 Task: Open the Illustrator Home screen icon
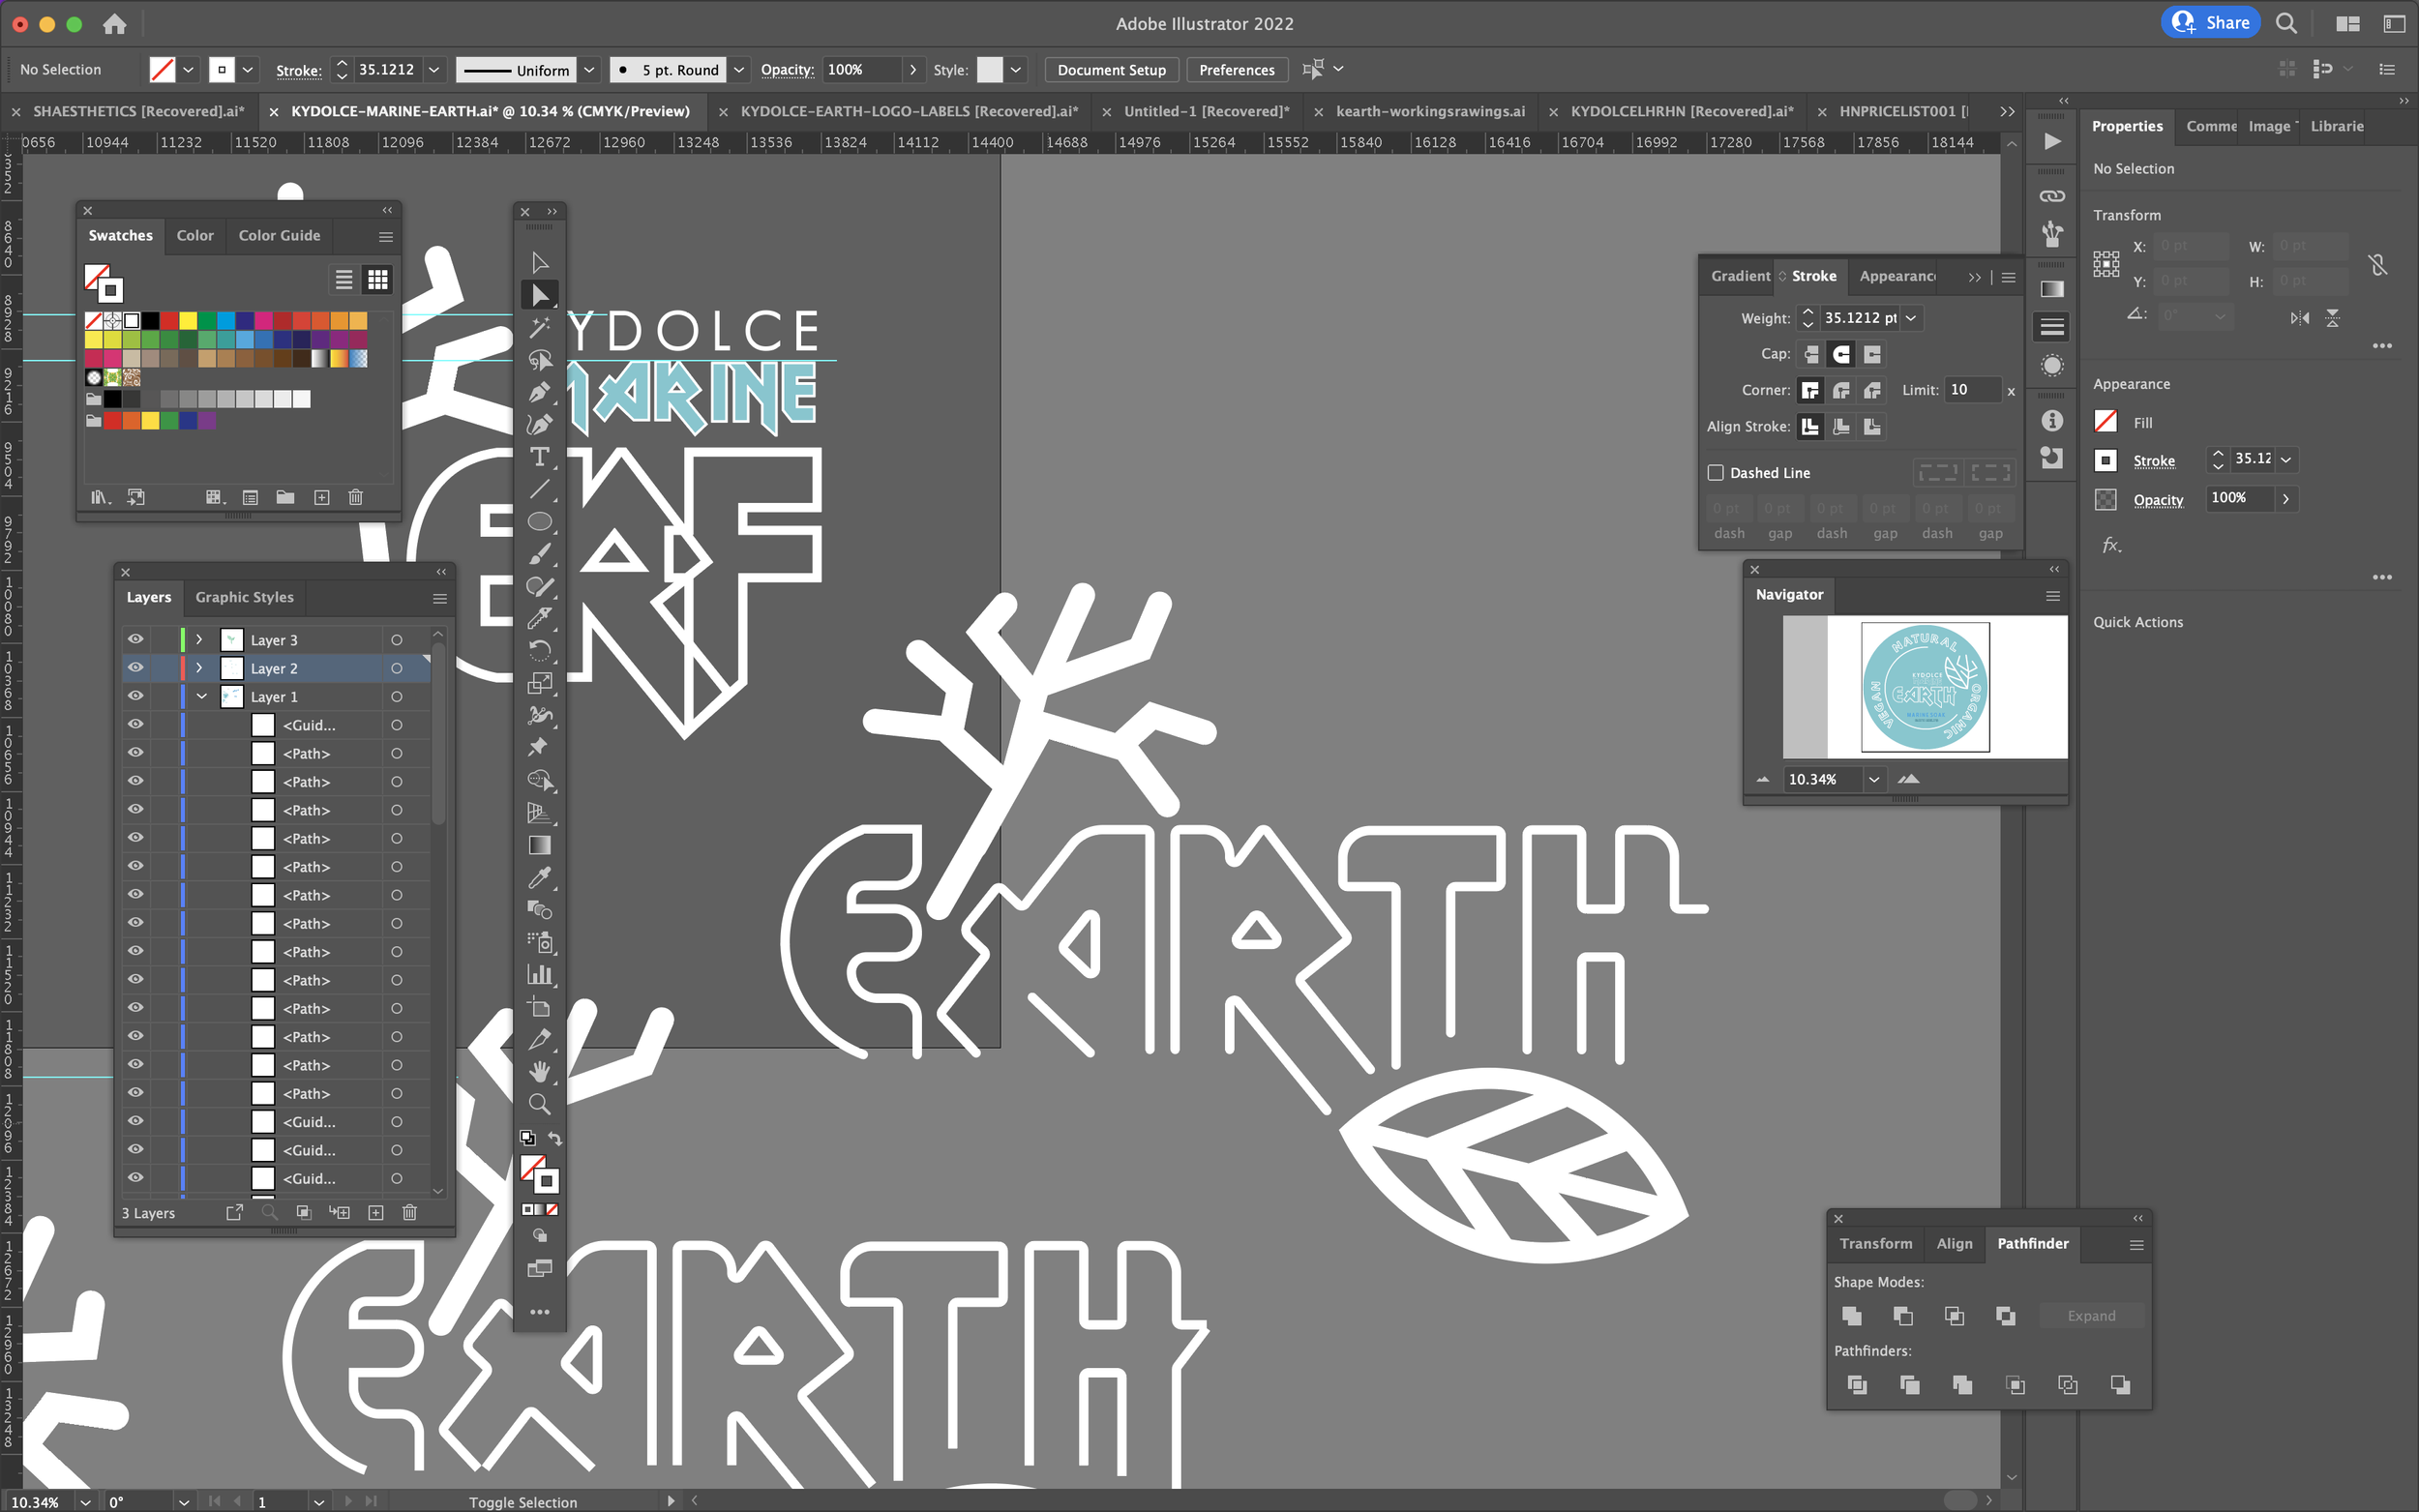114,23
